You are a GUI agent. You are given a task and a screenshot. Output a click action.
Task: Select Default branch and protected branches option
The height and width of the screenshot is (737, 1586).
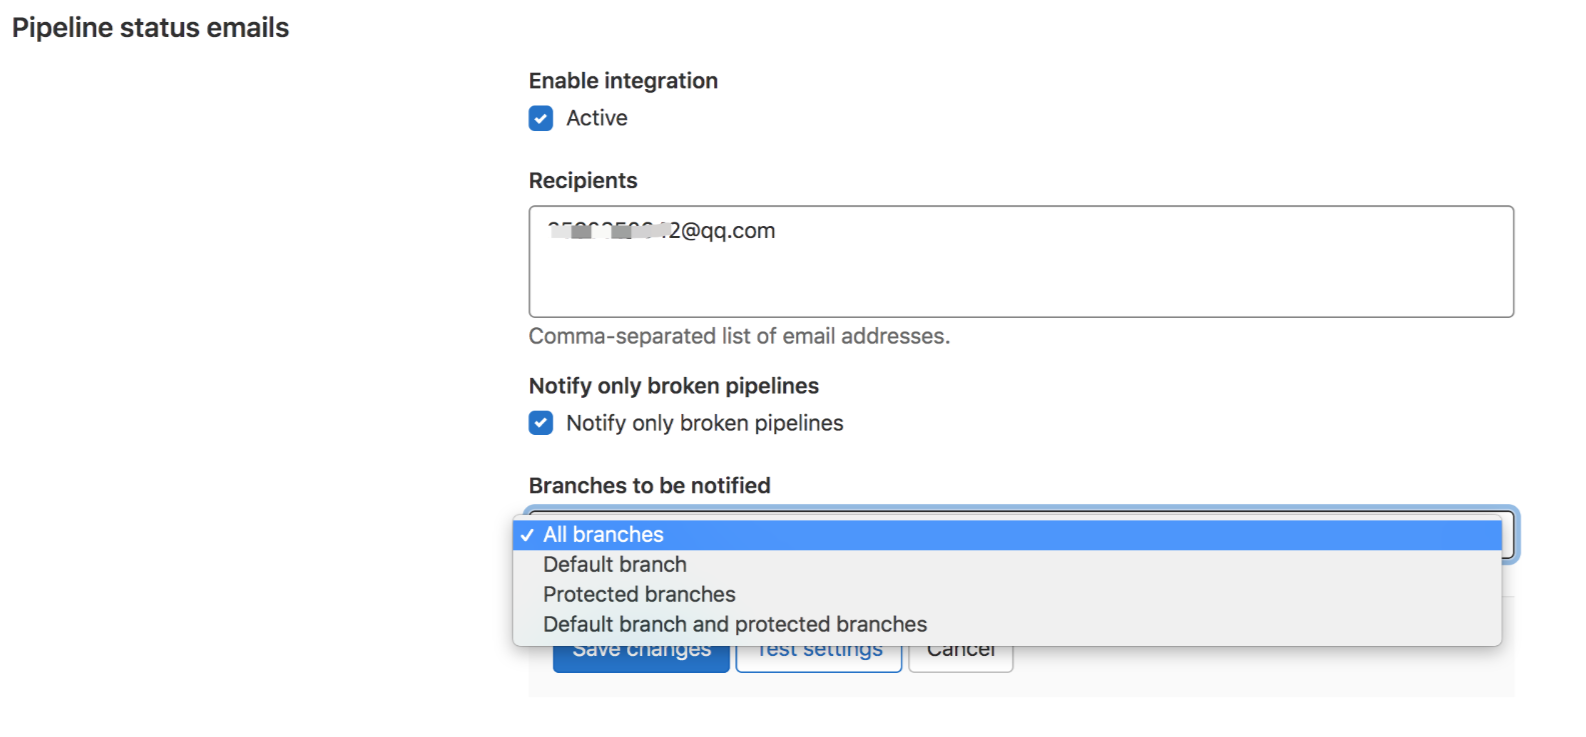click(1007, 625)
